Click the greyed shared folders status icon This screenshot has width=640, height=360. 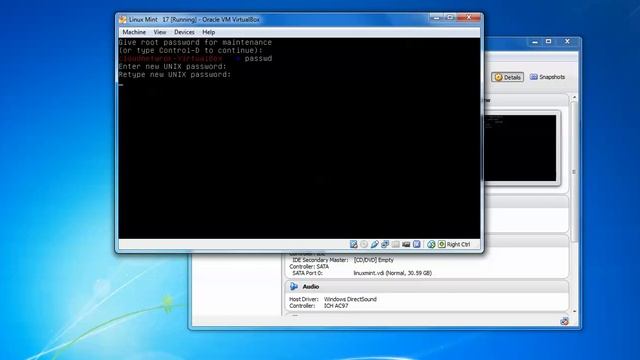[x=396, y=244]
